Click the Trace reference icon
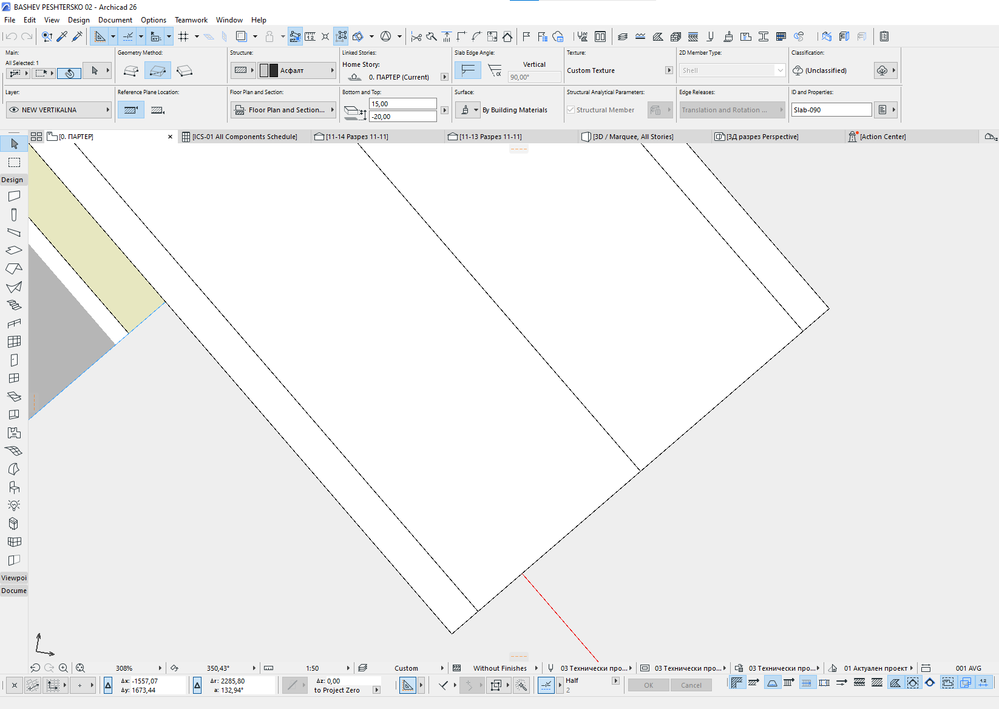Viewport: 999px width, 709px height. point(241,36)
